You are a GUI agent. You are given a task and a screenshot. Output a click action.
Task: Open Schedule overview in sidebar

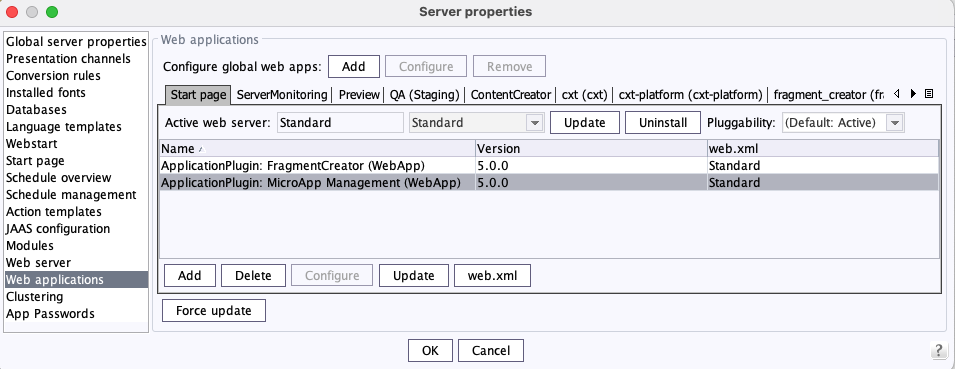(x=76, y=178)
